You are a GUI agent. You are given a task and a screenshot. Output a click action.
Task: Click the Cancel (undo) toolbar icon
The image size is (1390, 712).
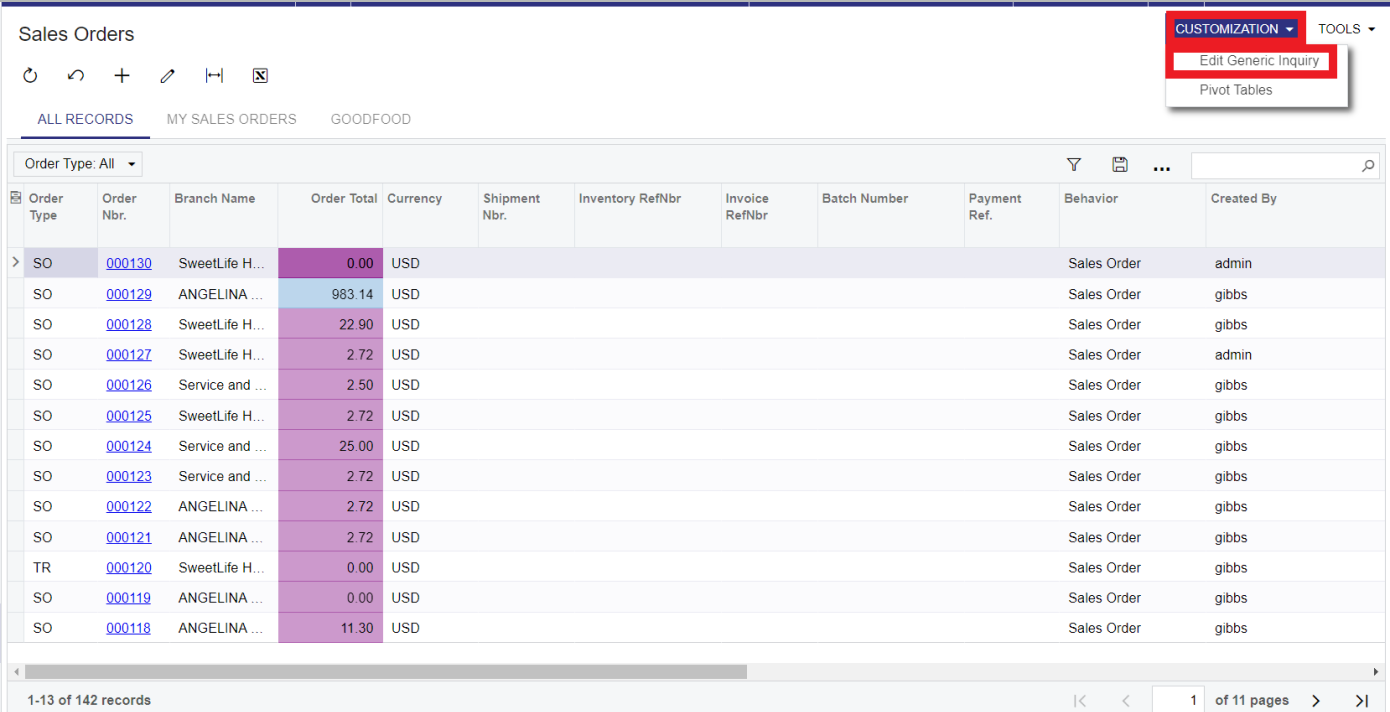coord(75,75)
